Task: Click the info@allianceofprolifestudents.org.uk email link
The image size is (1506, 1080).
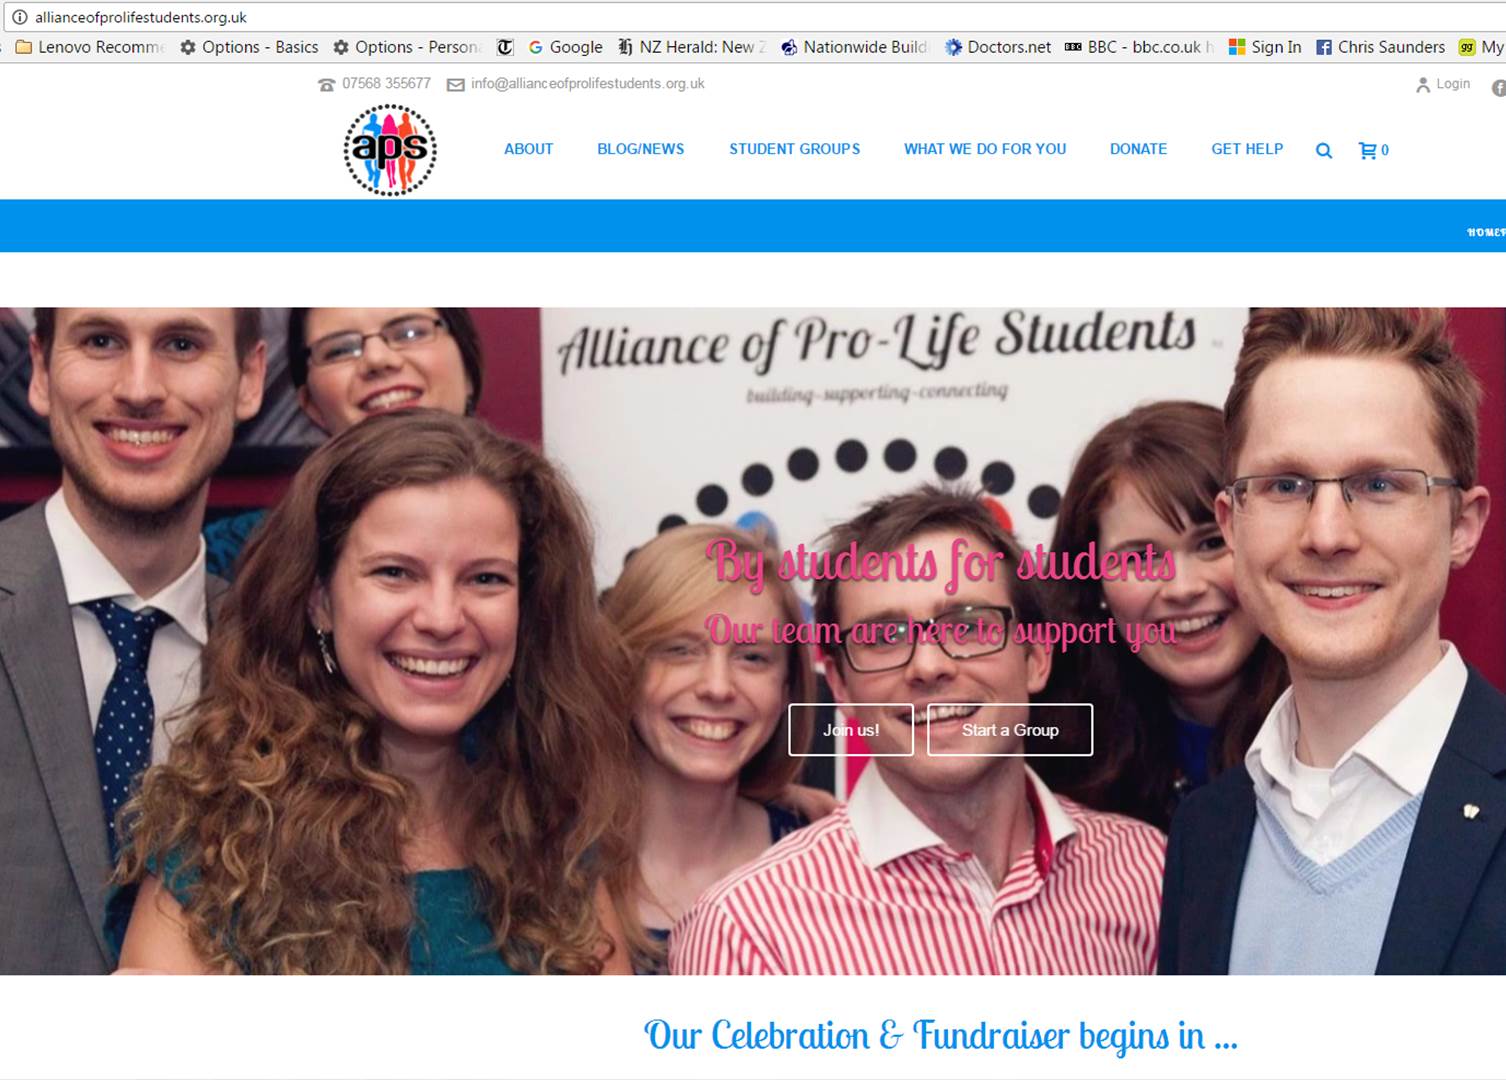Action: click(x=588, y=84)
